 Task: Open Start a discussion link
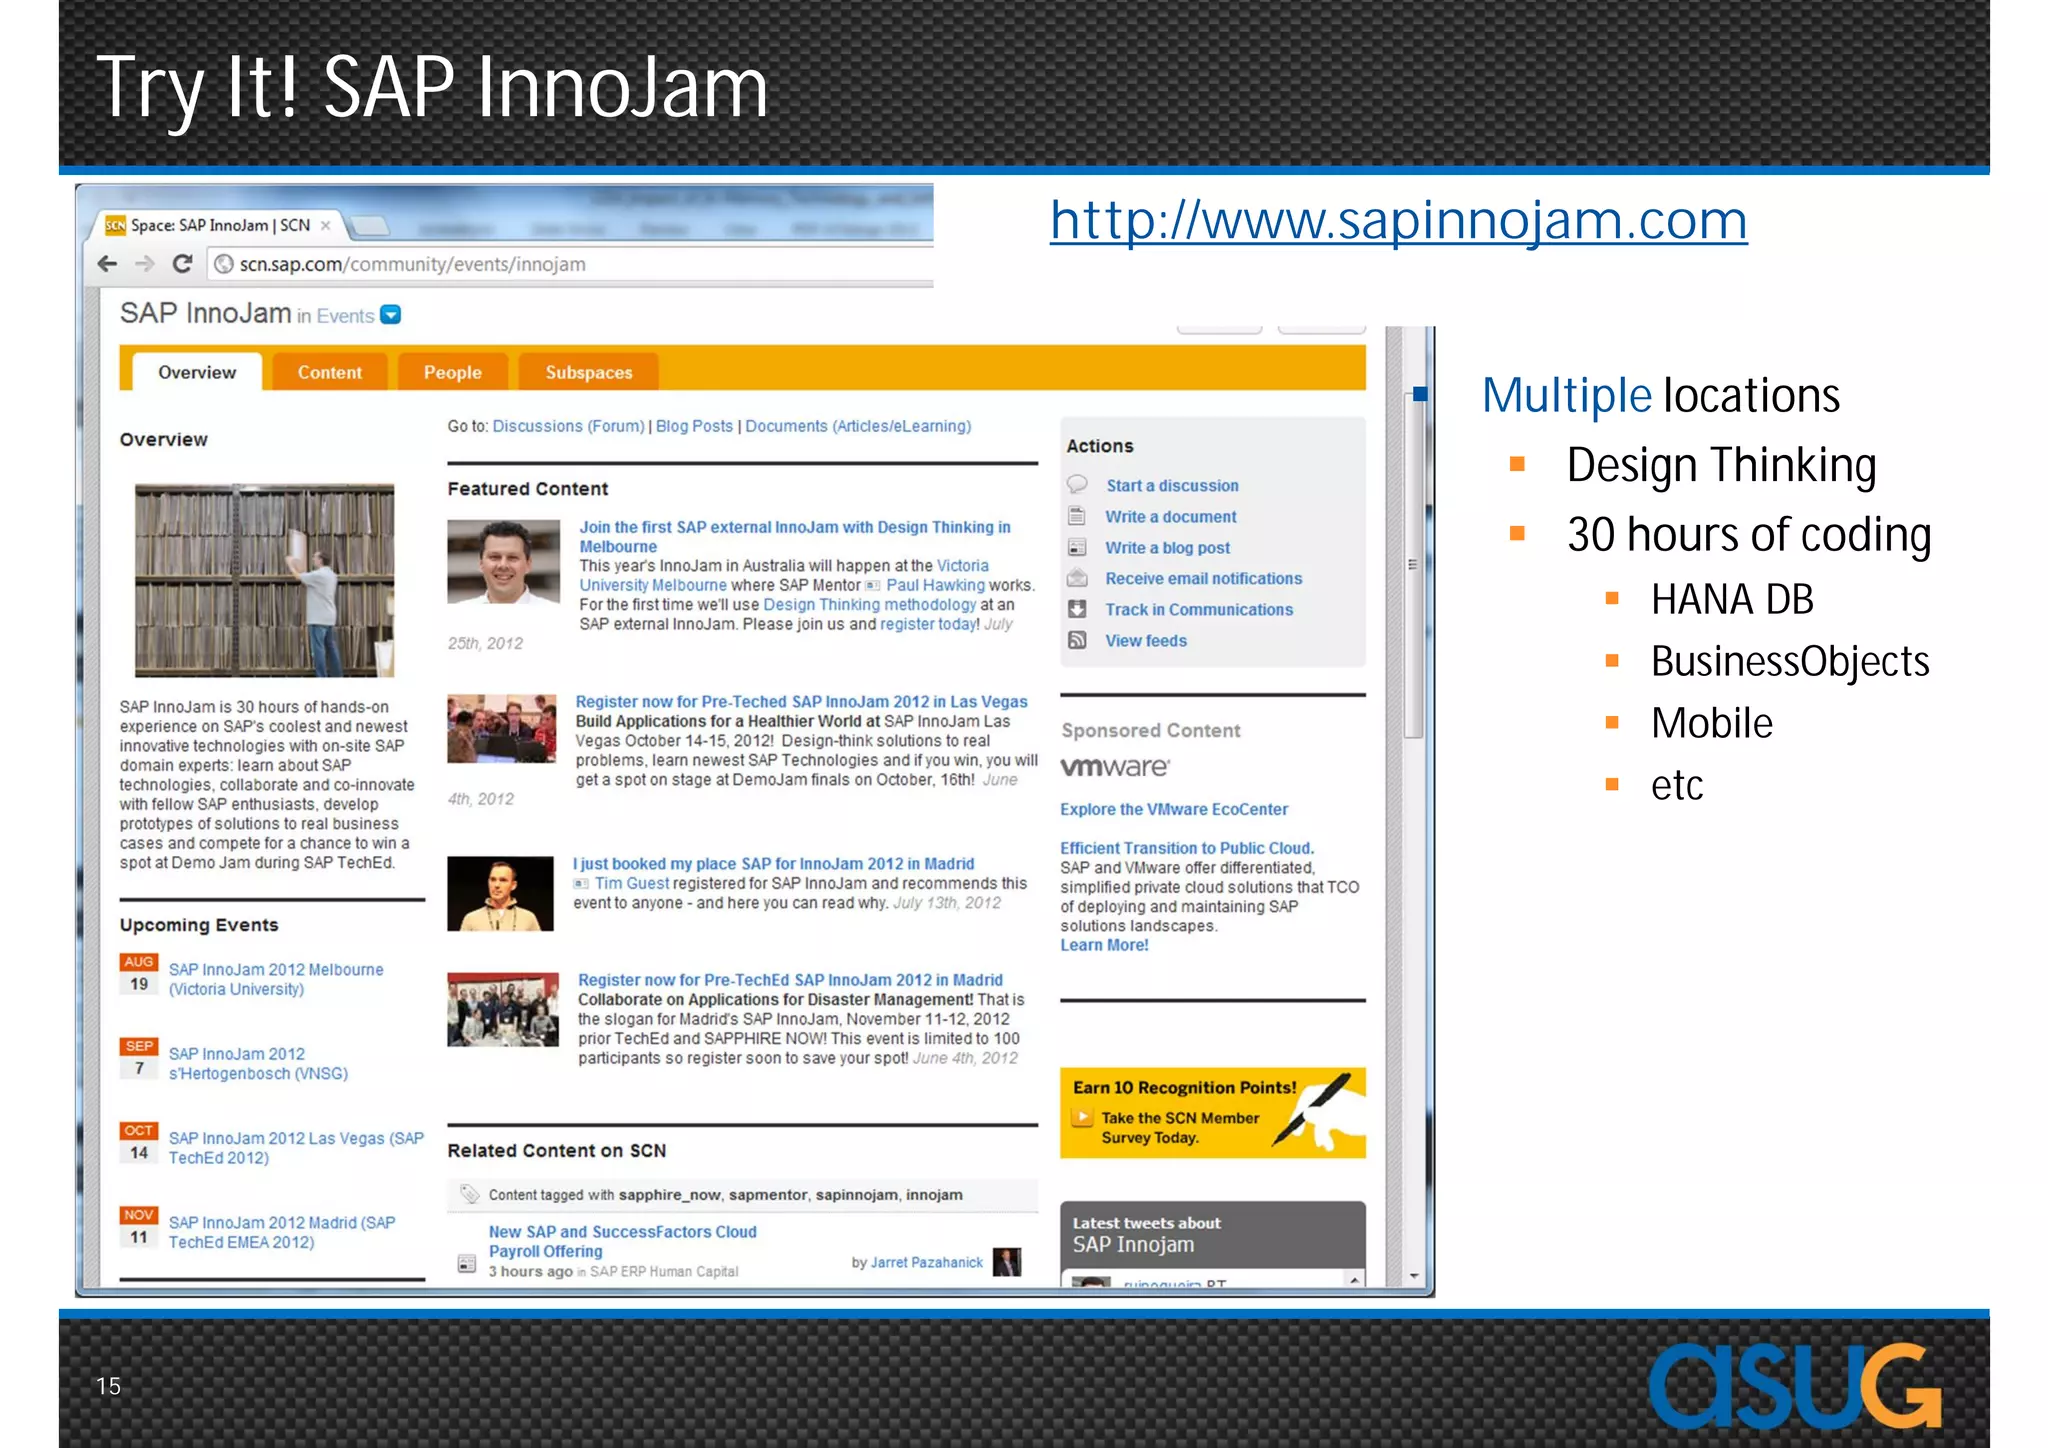1172,485
